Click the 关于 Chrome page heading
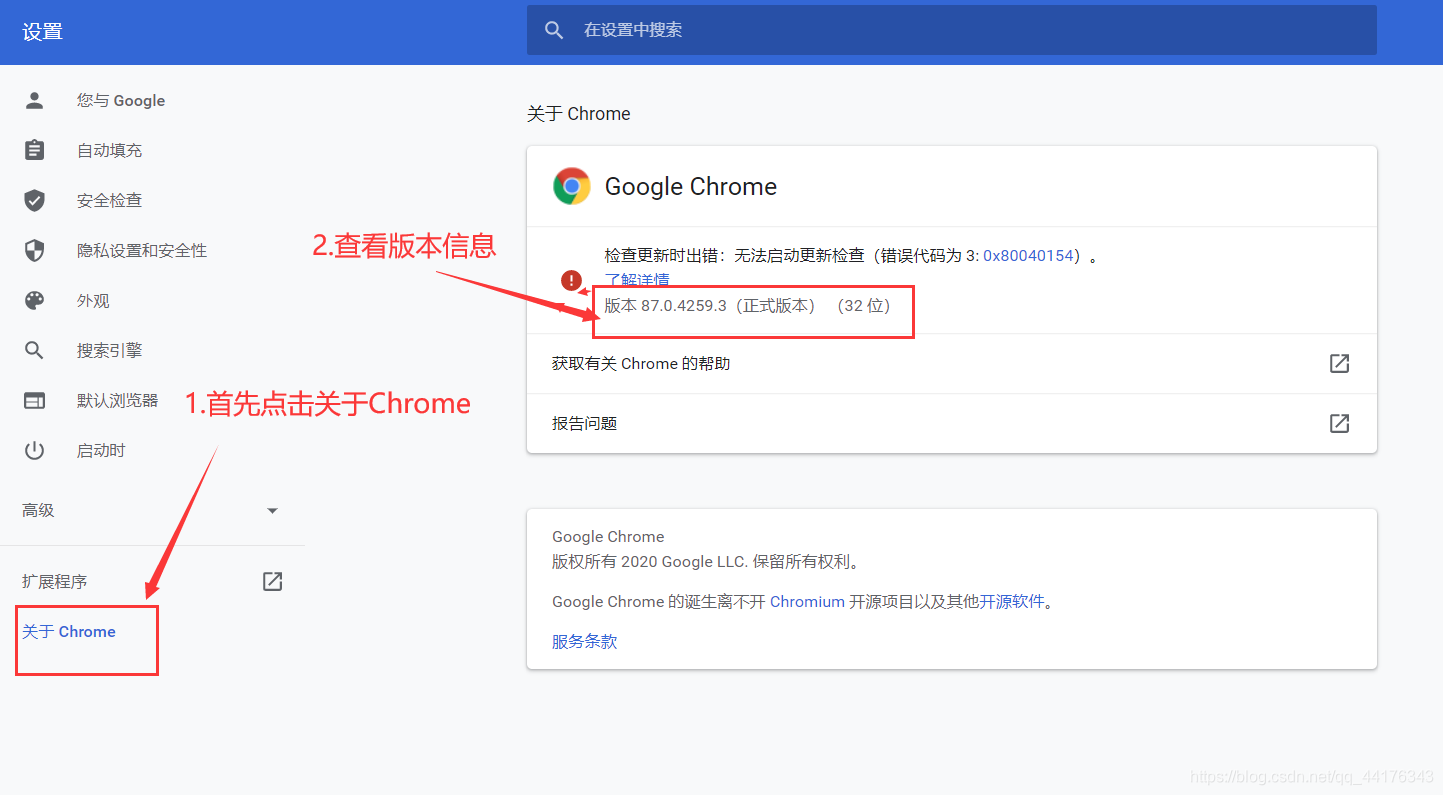 pos(579,114)
